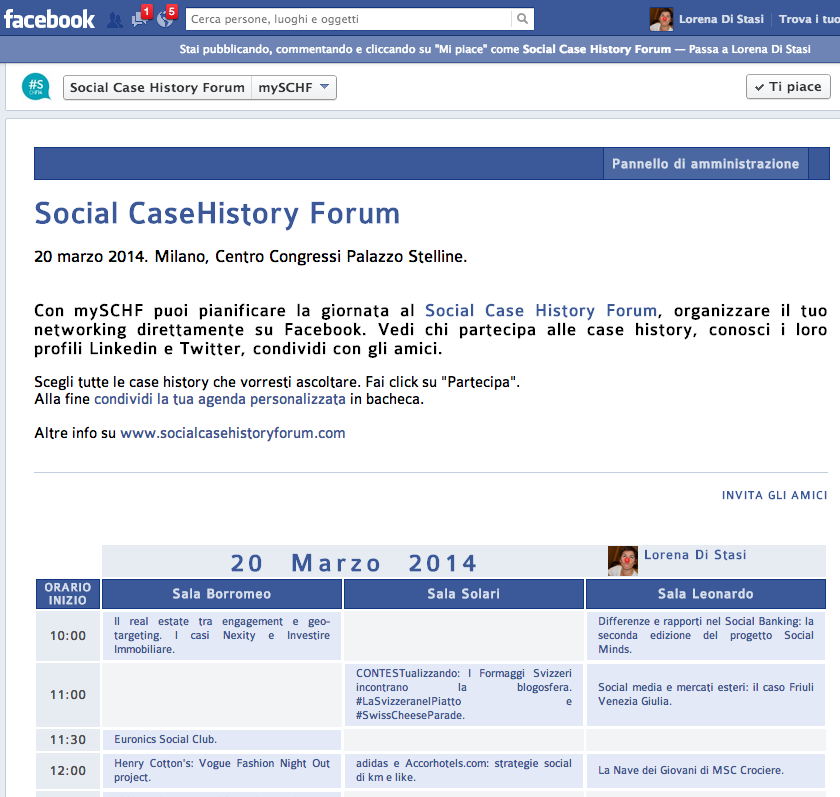The height and width of the screenshot is (797, 840).
Task: Open the "Trova i tuoi" menu item
Action: (x=809, y=19)
